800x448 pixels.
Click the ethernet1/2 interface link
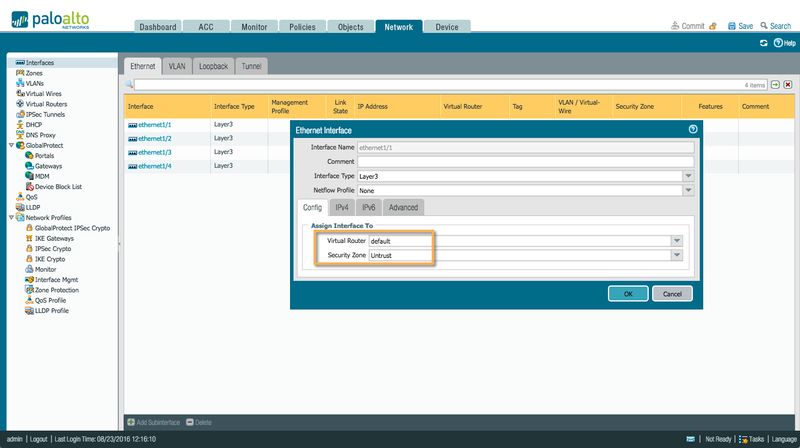click(x=154, y=138)
